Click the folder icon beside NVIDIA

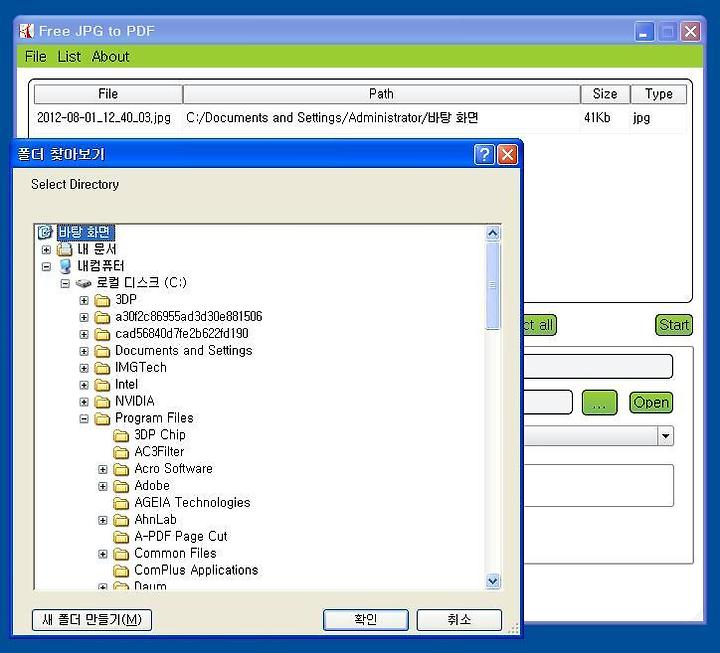click(102, 402)
